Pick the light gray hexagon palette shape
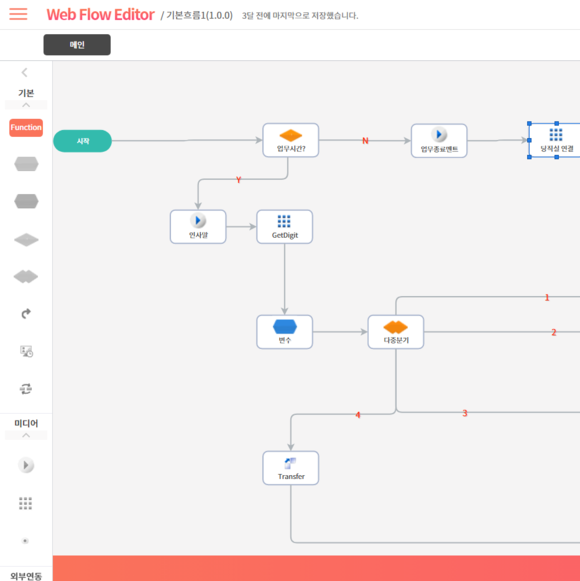This screenshot has width=580, height=581. (x=26, y=164)
